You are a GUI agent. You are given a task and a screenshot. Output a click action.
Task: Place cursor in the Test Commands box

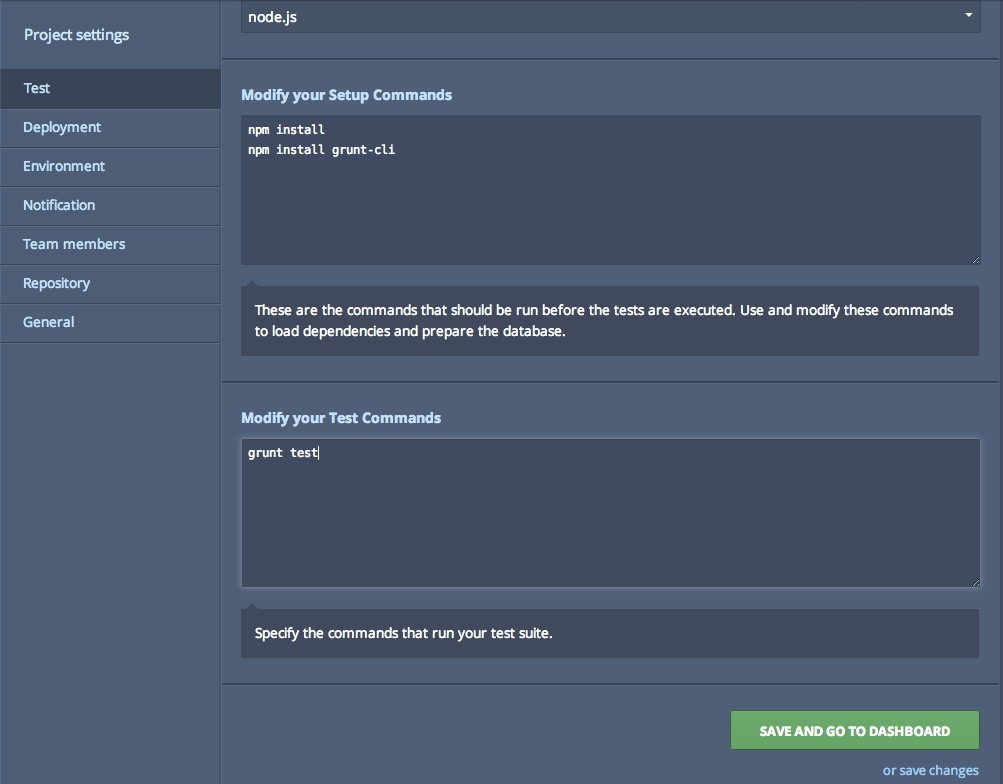[610, 512]
